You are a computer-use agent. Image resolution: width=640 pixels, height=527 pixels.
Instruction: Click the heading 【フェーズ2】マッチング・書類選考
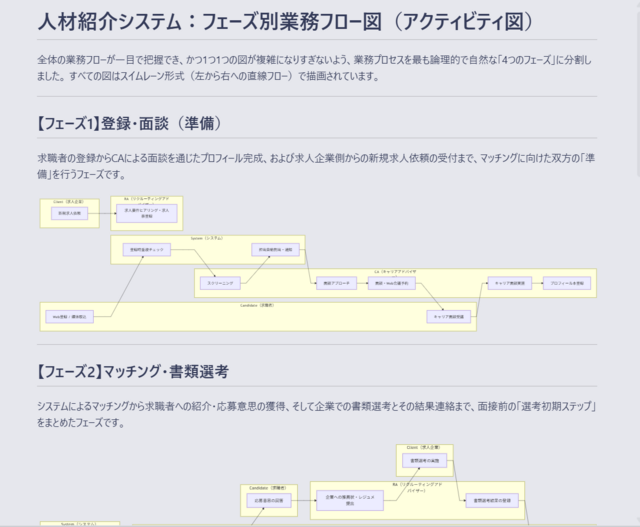point(133,371)
